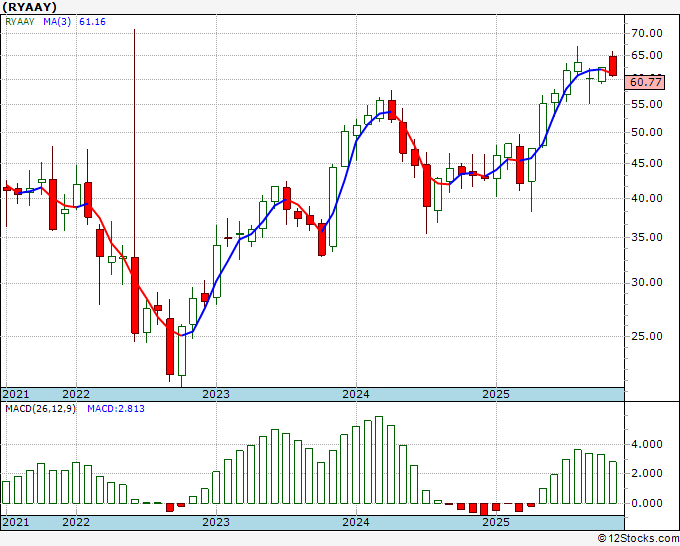The width and height of the screenshot is (680, 546).
Task: Click the MACD(26,12,9) indicator label
Action: coord(40,409)
